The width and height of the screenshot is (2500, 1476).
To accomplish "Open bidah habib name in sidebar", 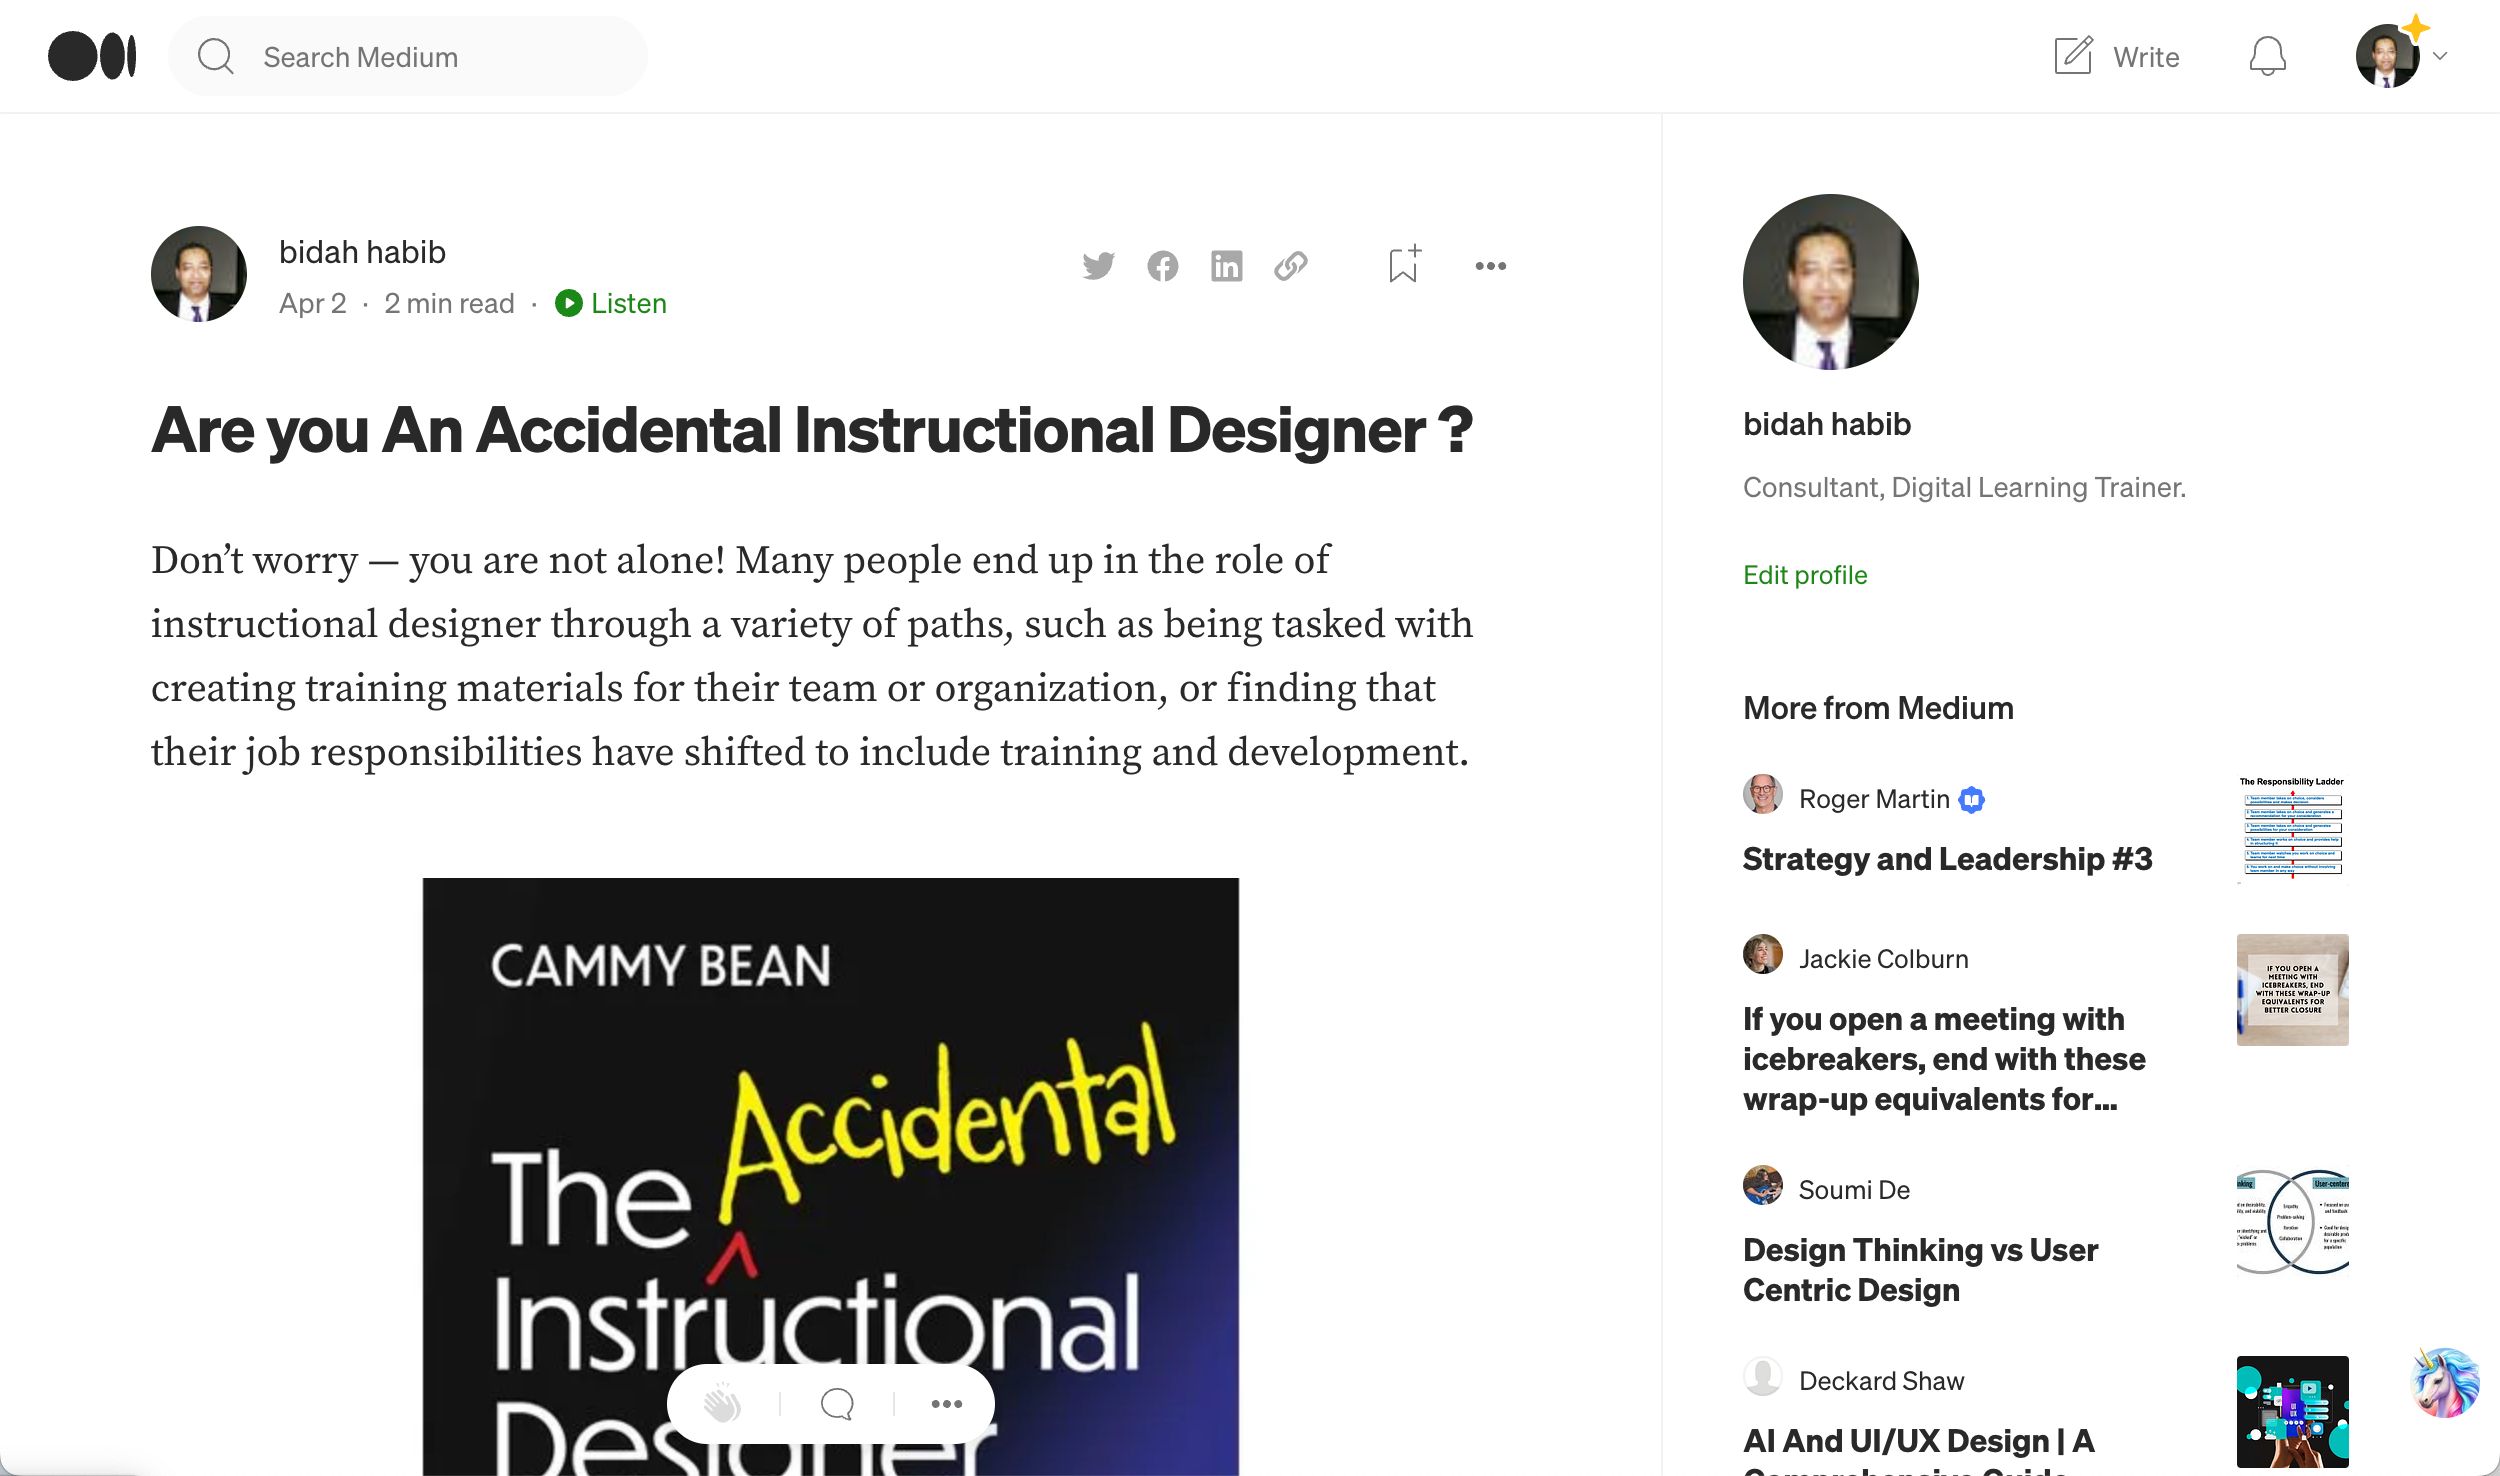I will (x=1826, y=424).
